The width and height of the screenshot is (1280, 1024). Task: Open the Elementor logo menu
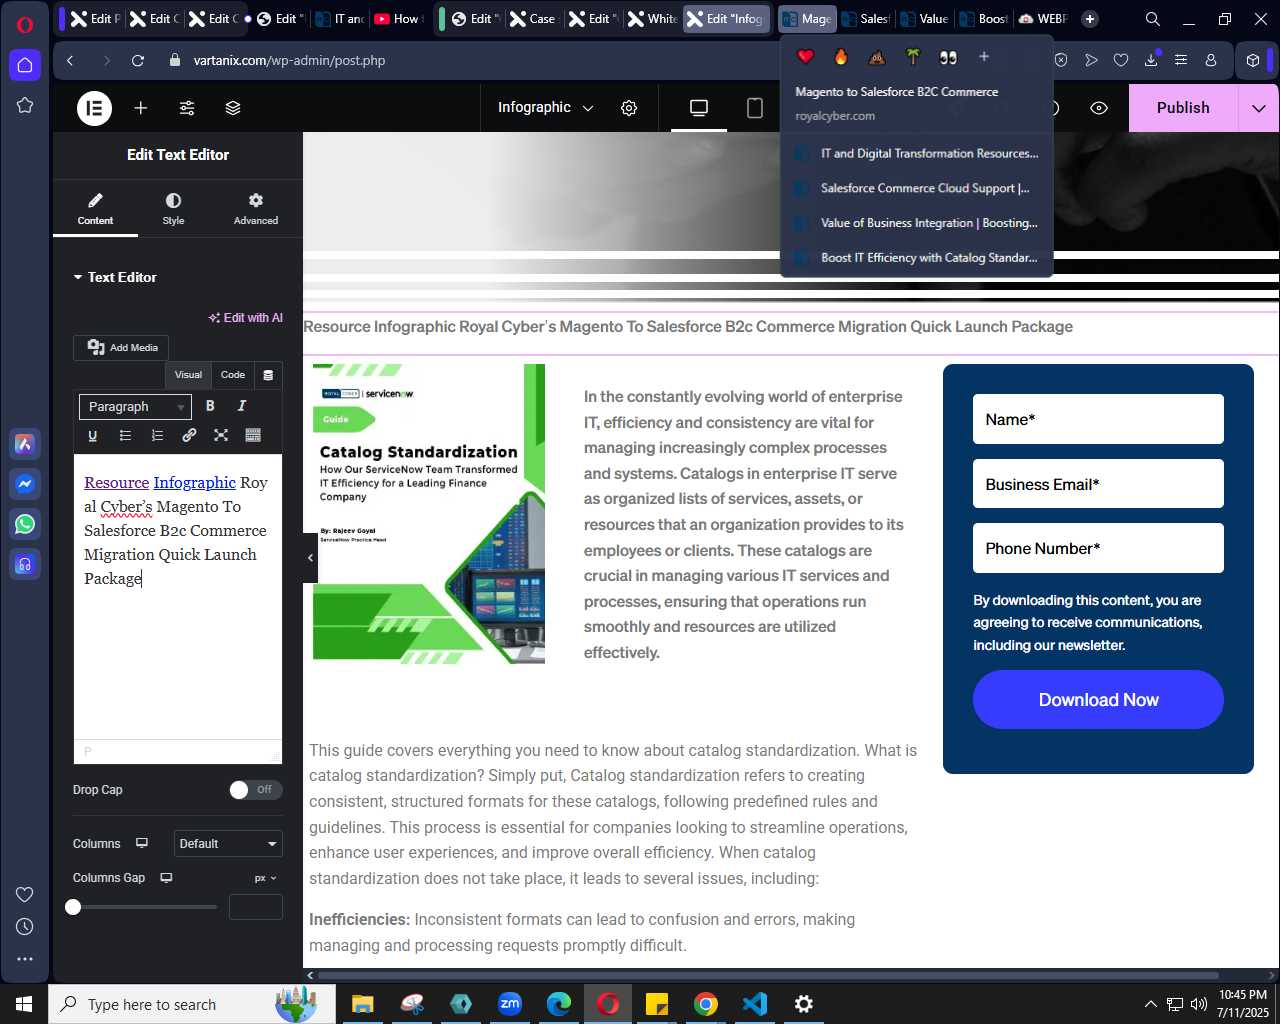click(x=95, y=108)
